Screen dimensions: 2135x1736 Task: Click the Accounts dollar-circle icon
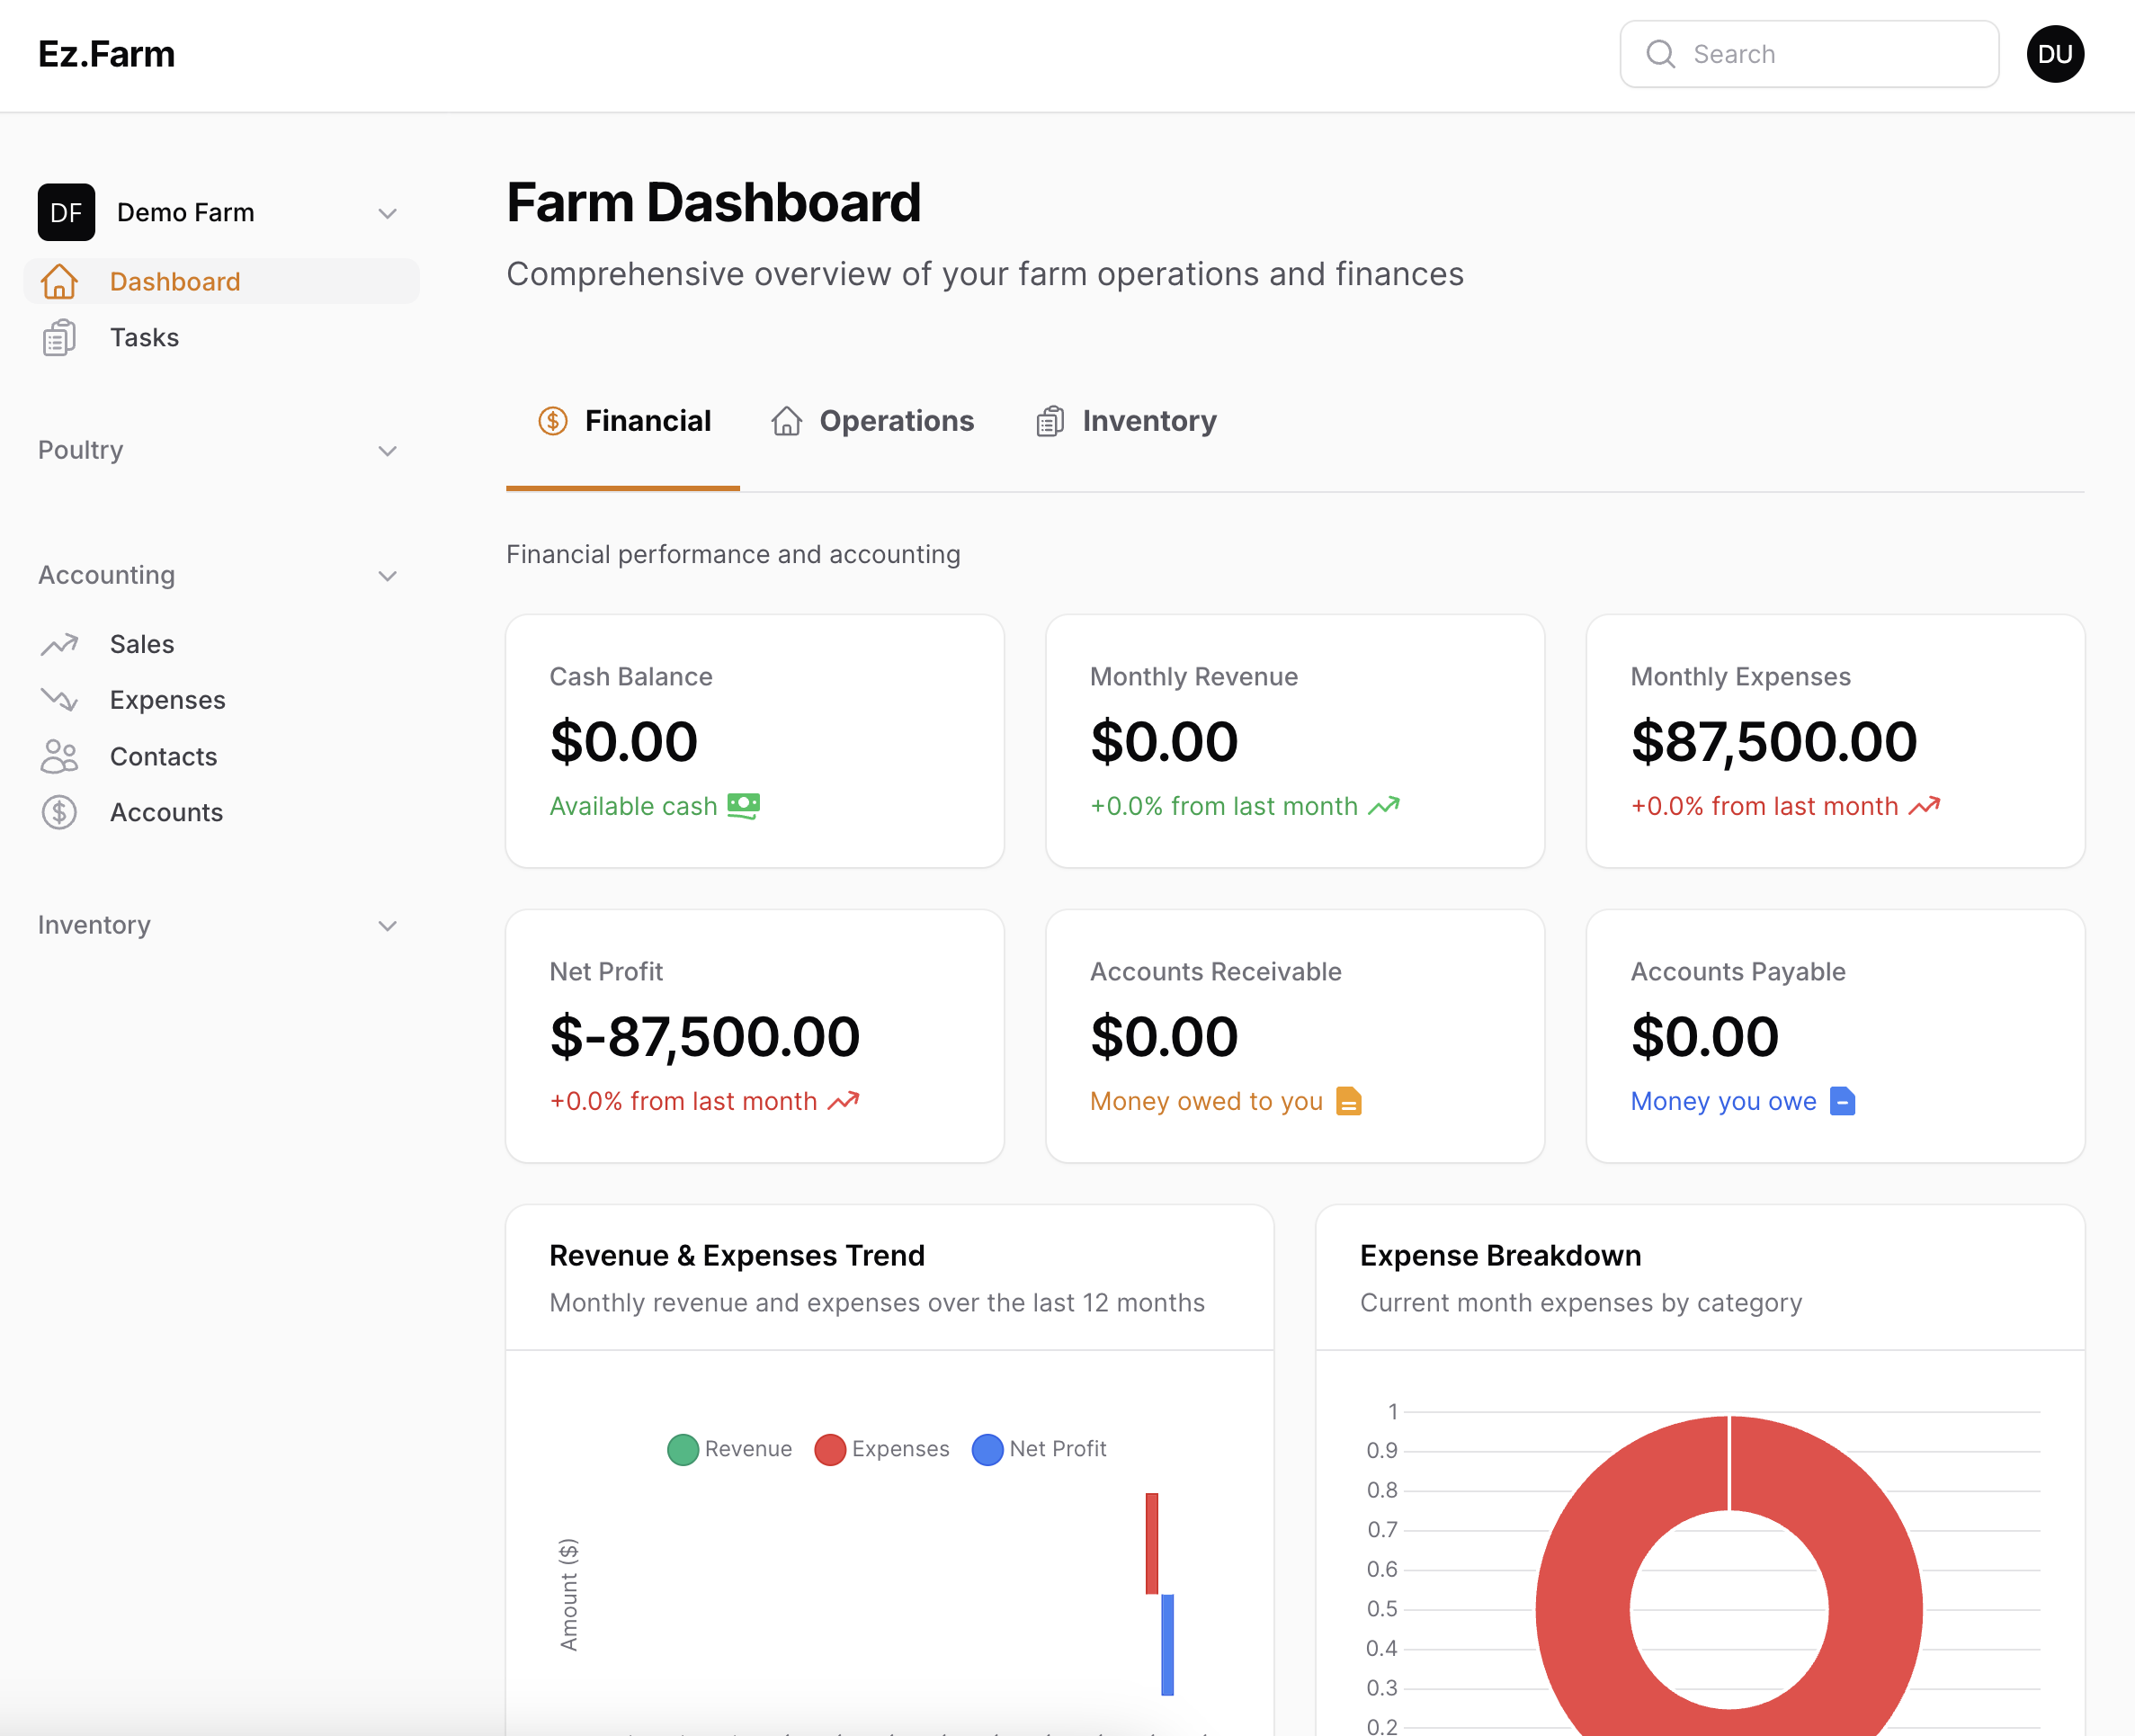pyautogui.click(x=59, y=813)
